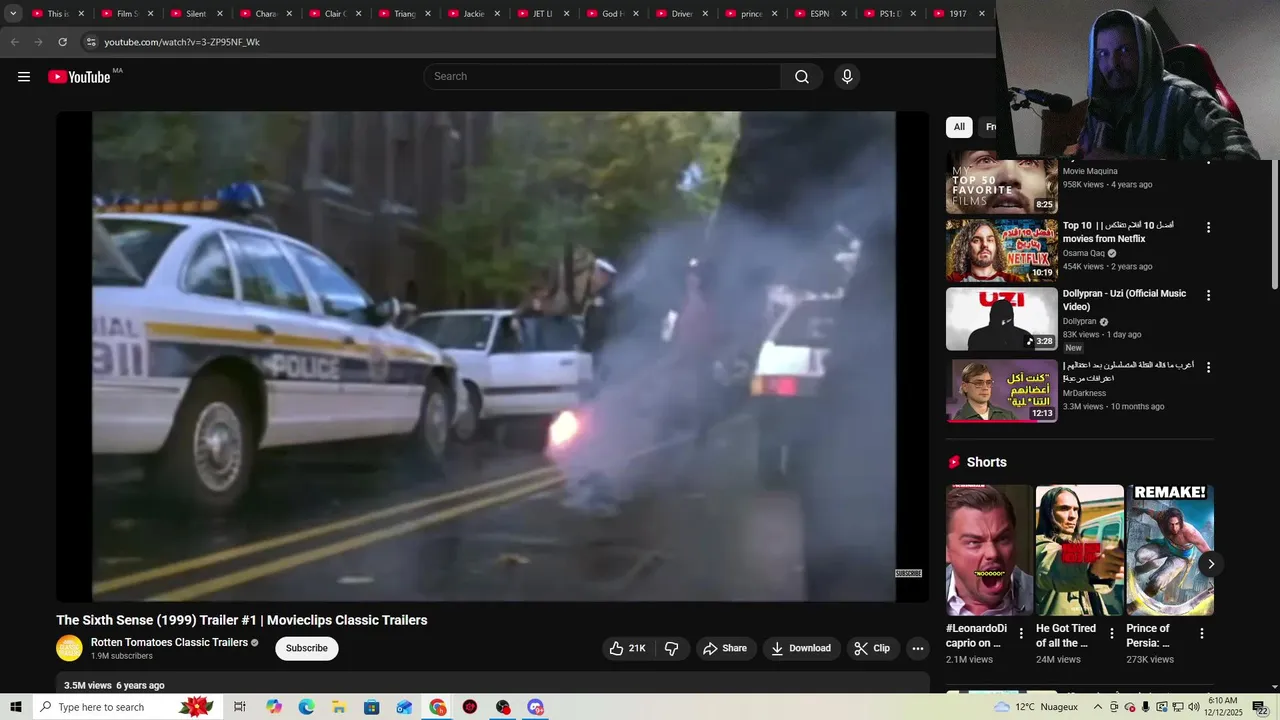The height and width of the screenshot is (720, 1280).
Task: Open options for Dollypran Uzi video
Action: pos(1208,296)
